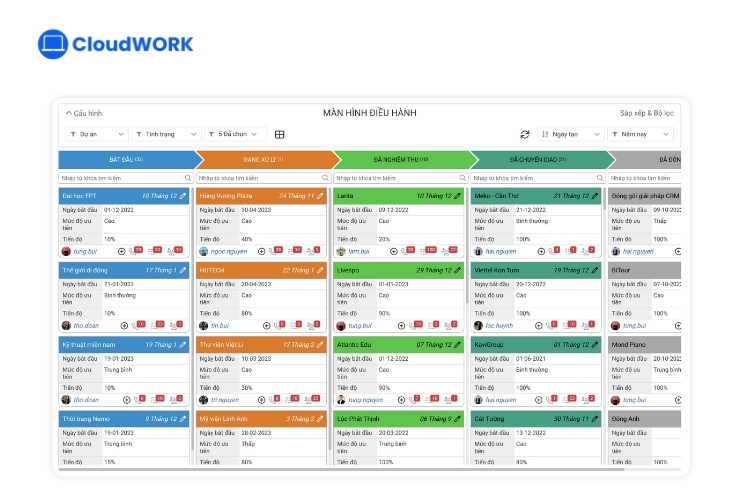Select the ĐÃ CHUYỂN GIAO stage tab
750x500 pixels.
(x=538, y=159)
